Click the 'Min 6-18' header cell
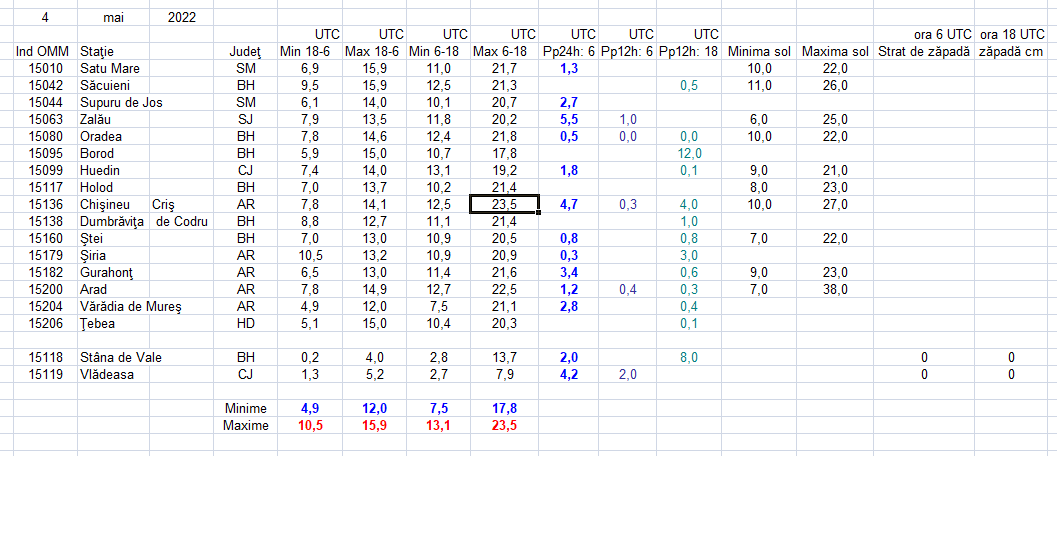This screenshot has height=540, width=1057. coord(438,51)
